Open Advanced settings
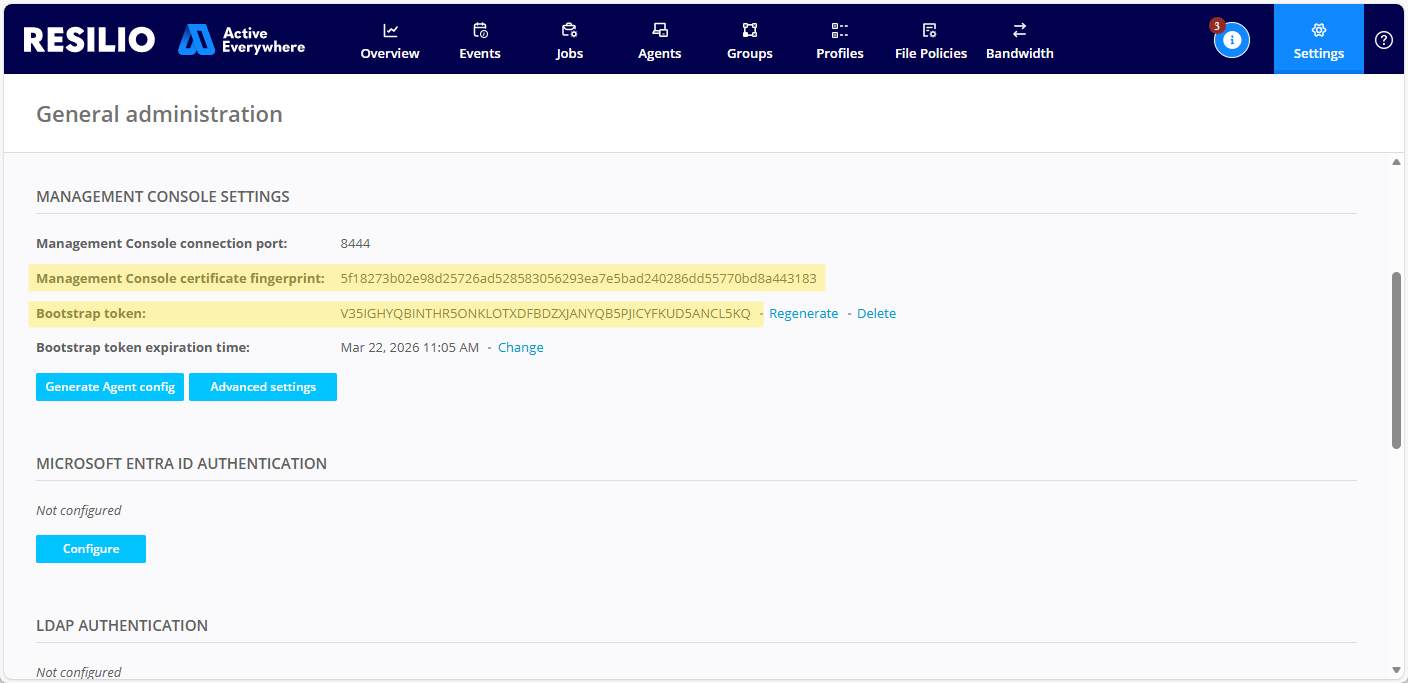The width and height of the screenshot is (1408, 683). pos(263,387)
